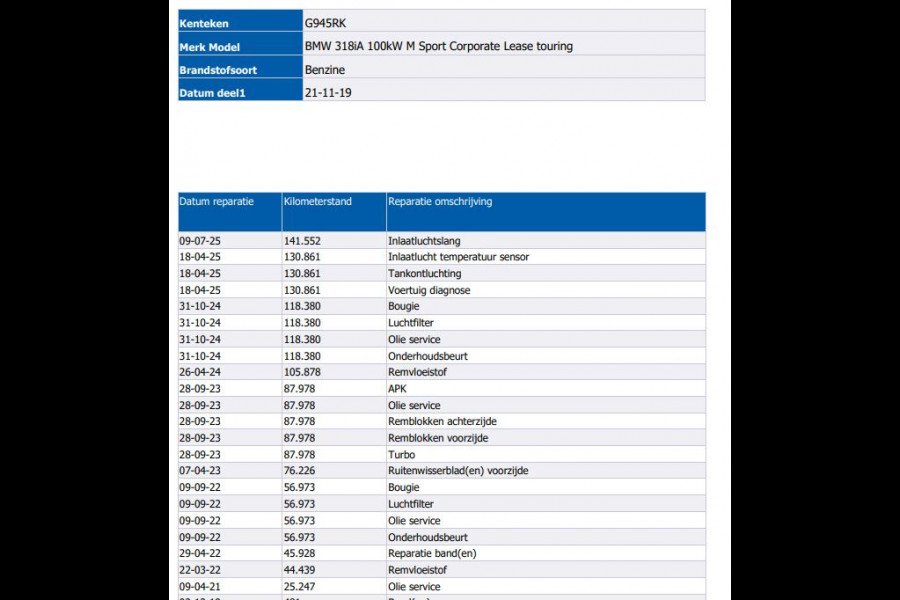Viewport: 900px width, 600px height.
Task: Click the Datum reparatie column header
Action: 216,202
